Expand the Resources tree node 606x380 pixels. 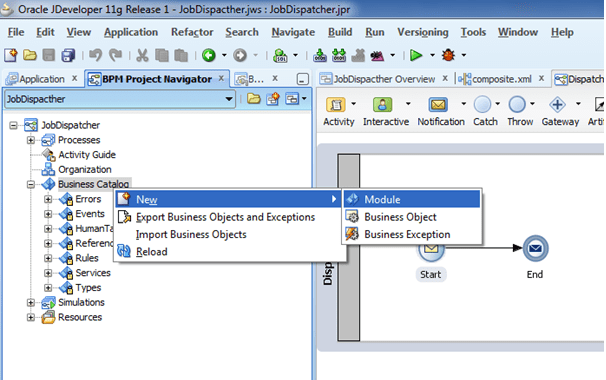[31, 317]
